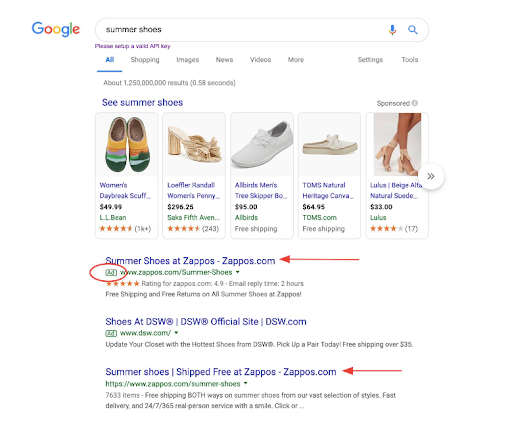
Task: Click the Zappos 4.9 rating stars
Action: click(x=122, y=284)
